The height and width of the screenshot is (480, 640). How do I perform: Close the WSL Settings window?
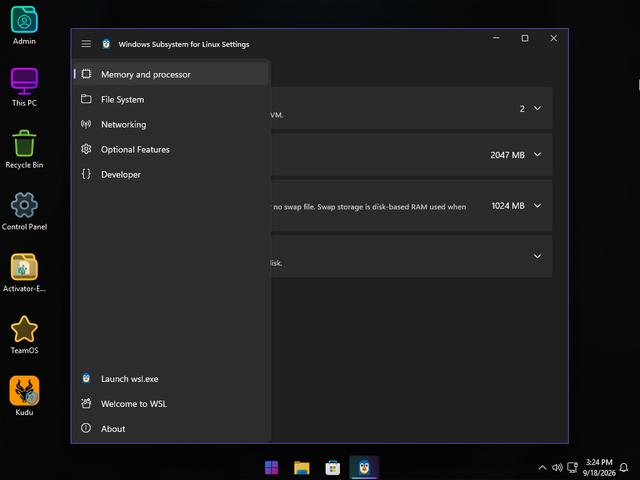tap(553, 38)
